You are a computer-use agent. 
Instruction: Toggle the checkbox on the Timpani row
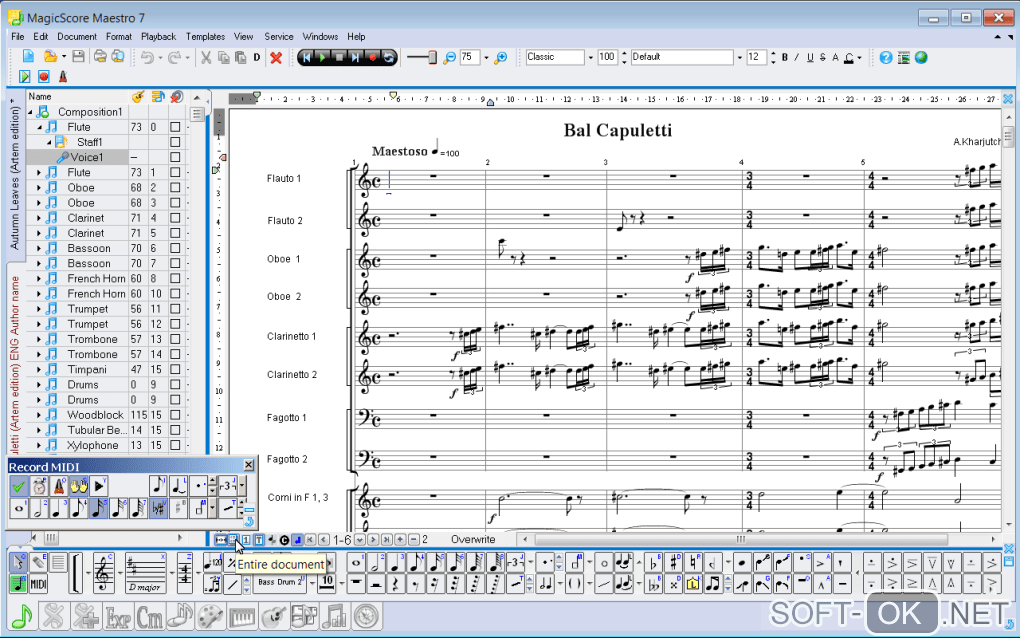(x=175, y=369)
